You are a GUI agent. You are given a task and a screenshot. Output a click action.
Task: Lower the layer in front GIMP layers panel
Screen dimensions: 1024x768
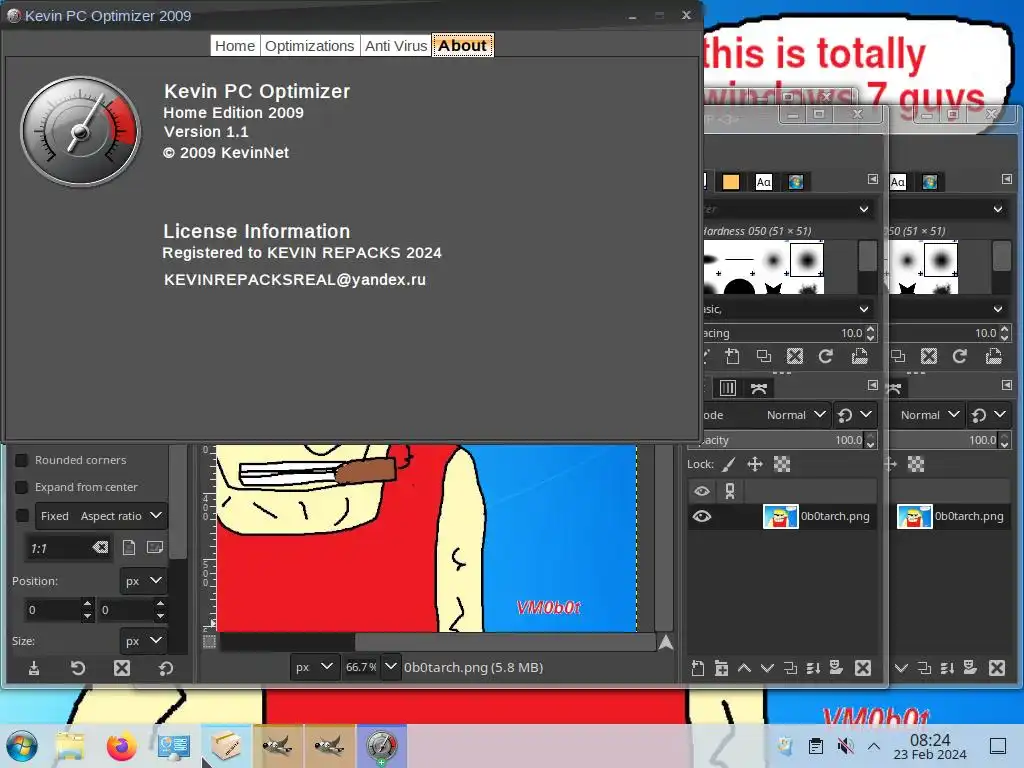click(x=767, y=668)
